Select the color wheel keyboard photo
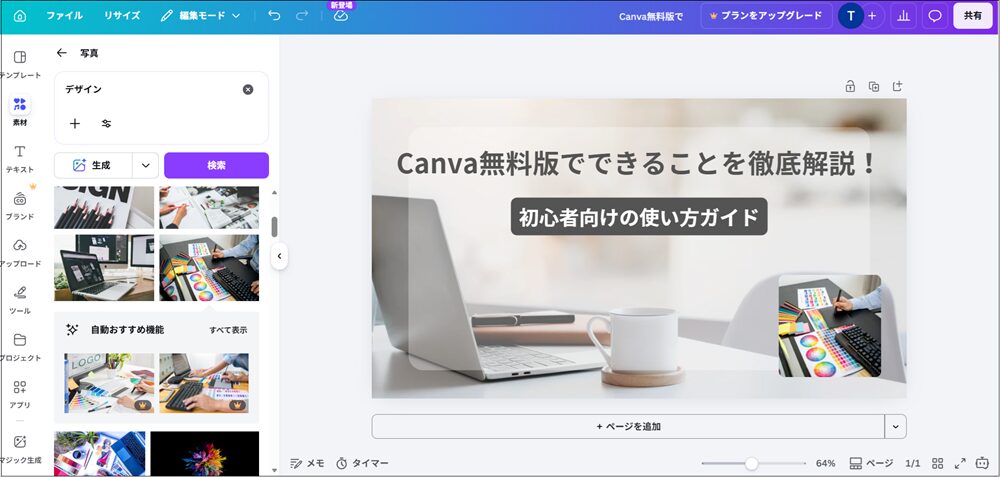The image size is (1000, 477). 209,268
